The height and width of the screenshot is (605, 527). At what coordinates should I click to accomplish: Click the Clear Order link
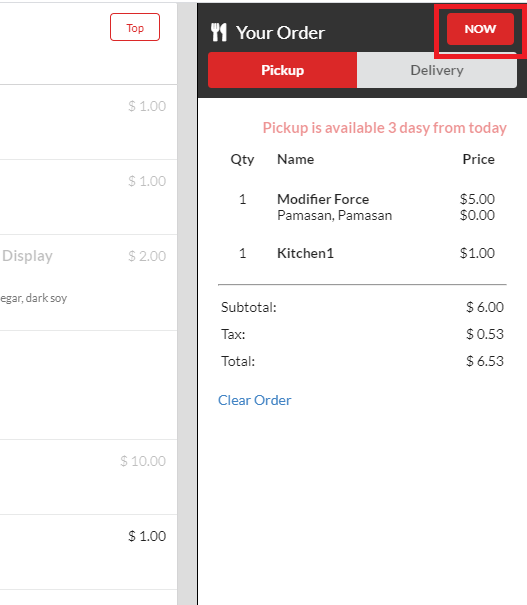tap(255, 400)
